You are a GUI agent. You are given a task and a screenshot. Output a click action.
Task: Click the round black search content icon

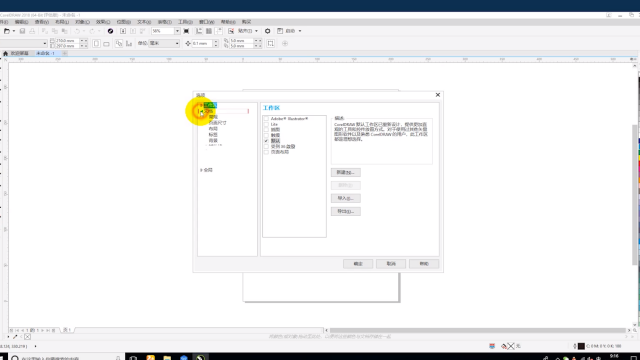click(x=110, y=31)
